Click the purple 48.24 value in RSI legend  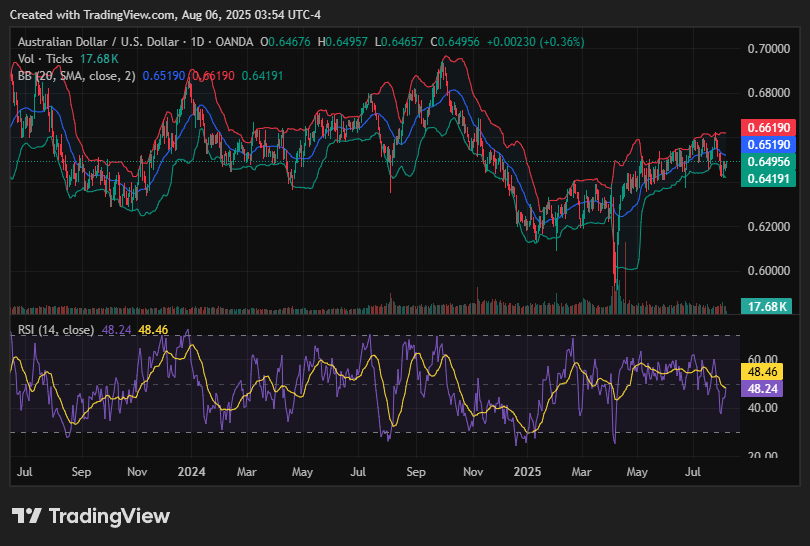click(x=116, y=330)
